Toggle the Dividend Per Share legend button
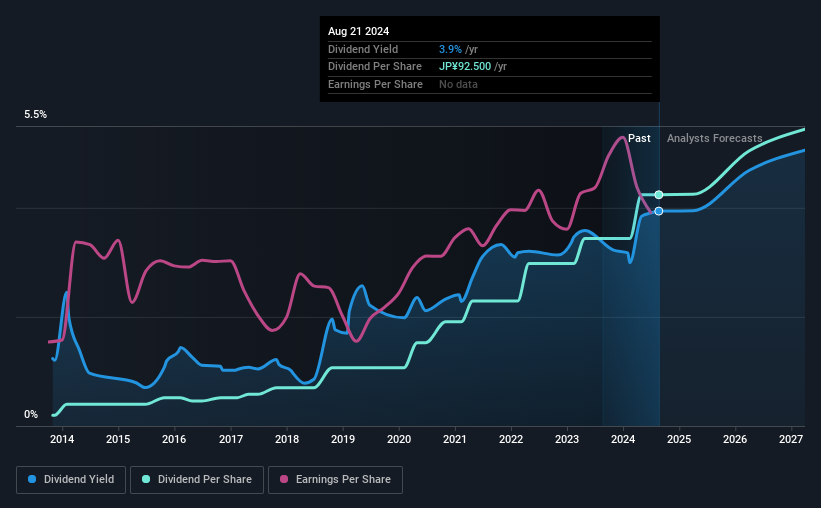This screenshot has height=508, width=821. coord(197,480)
